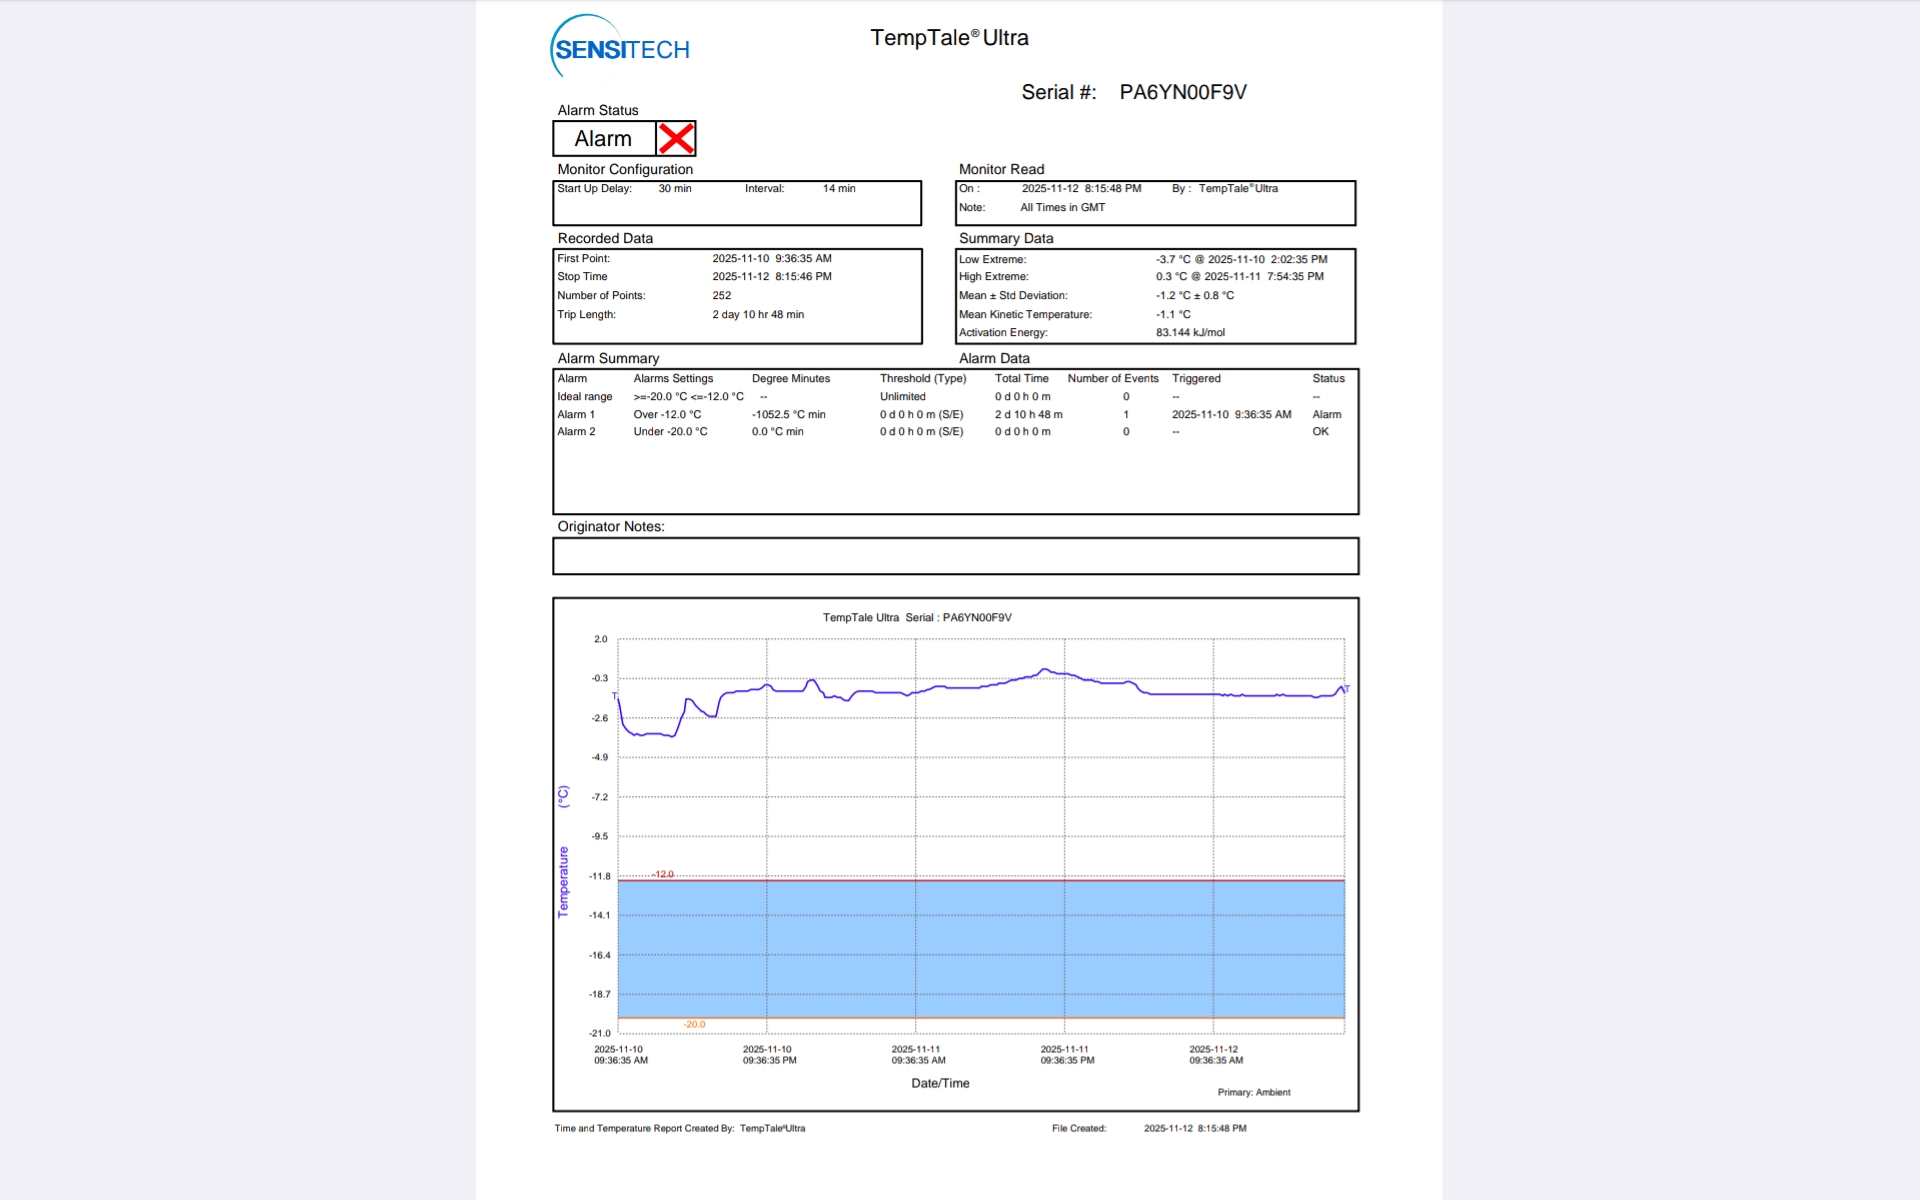
Task: Click the chart title text
Action: (x=917, y=617)
